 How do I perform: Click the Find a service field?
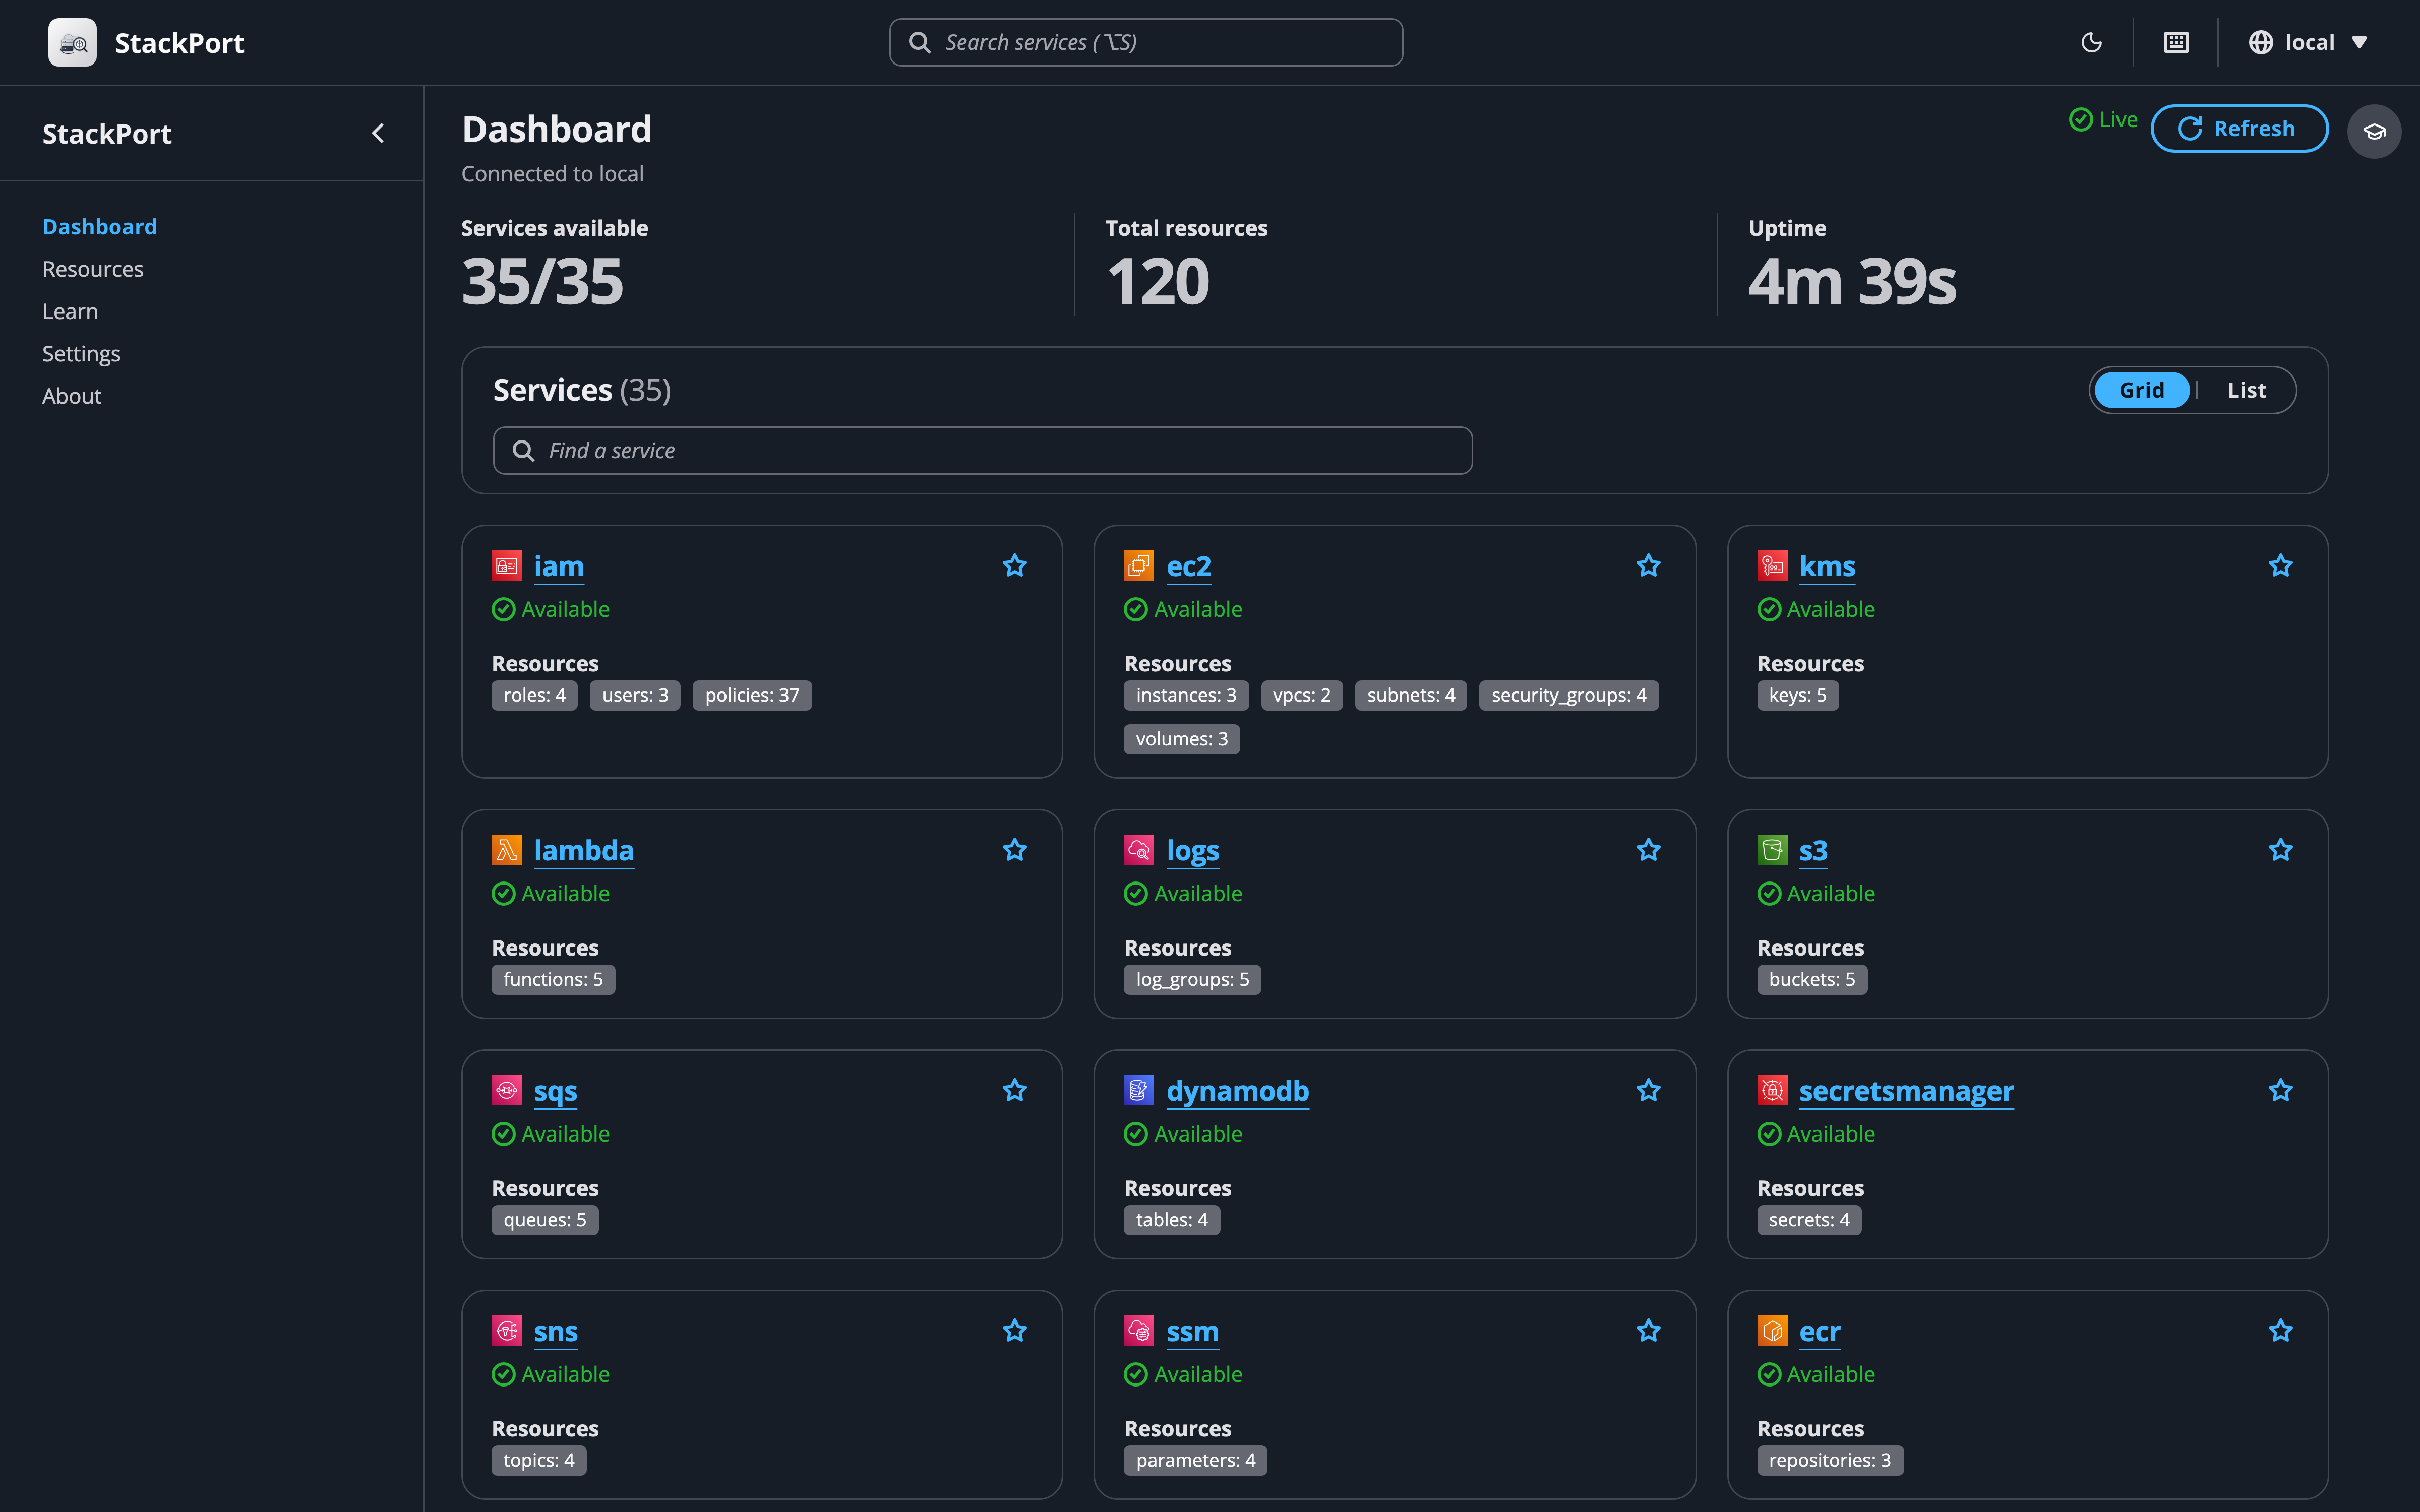pos(982,451)
